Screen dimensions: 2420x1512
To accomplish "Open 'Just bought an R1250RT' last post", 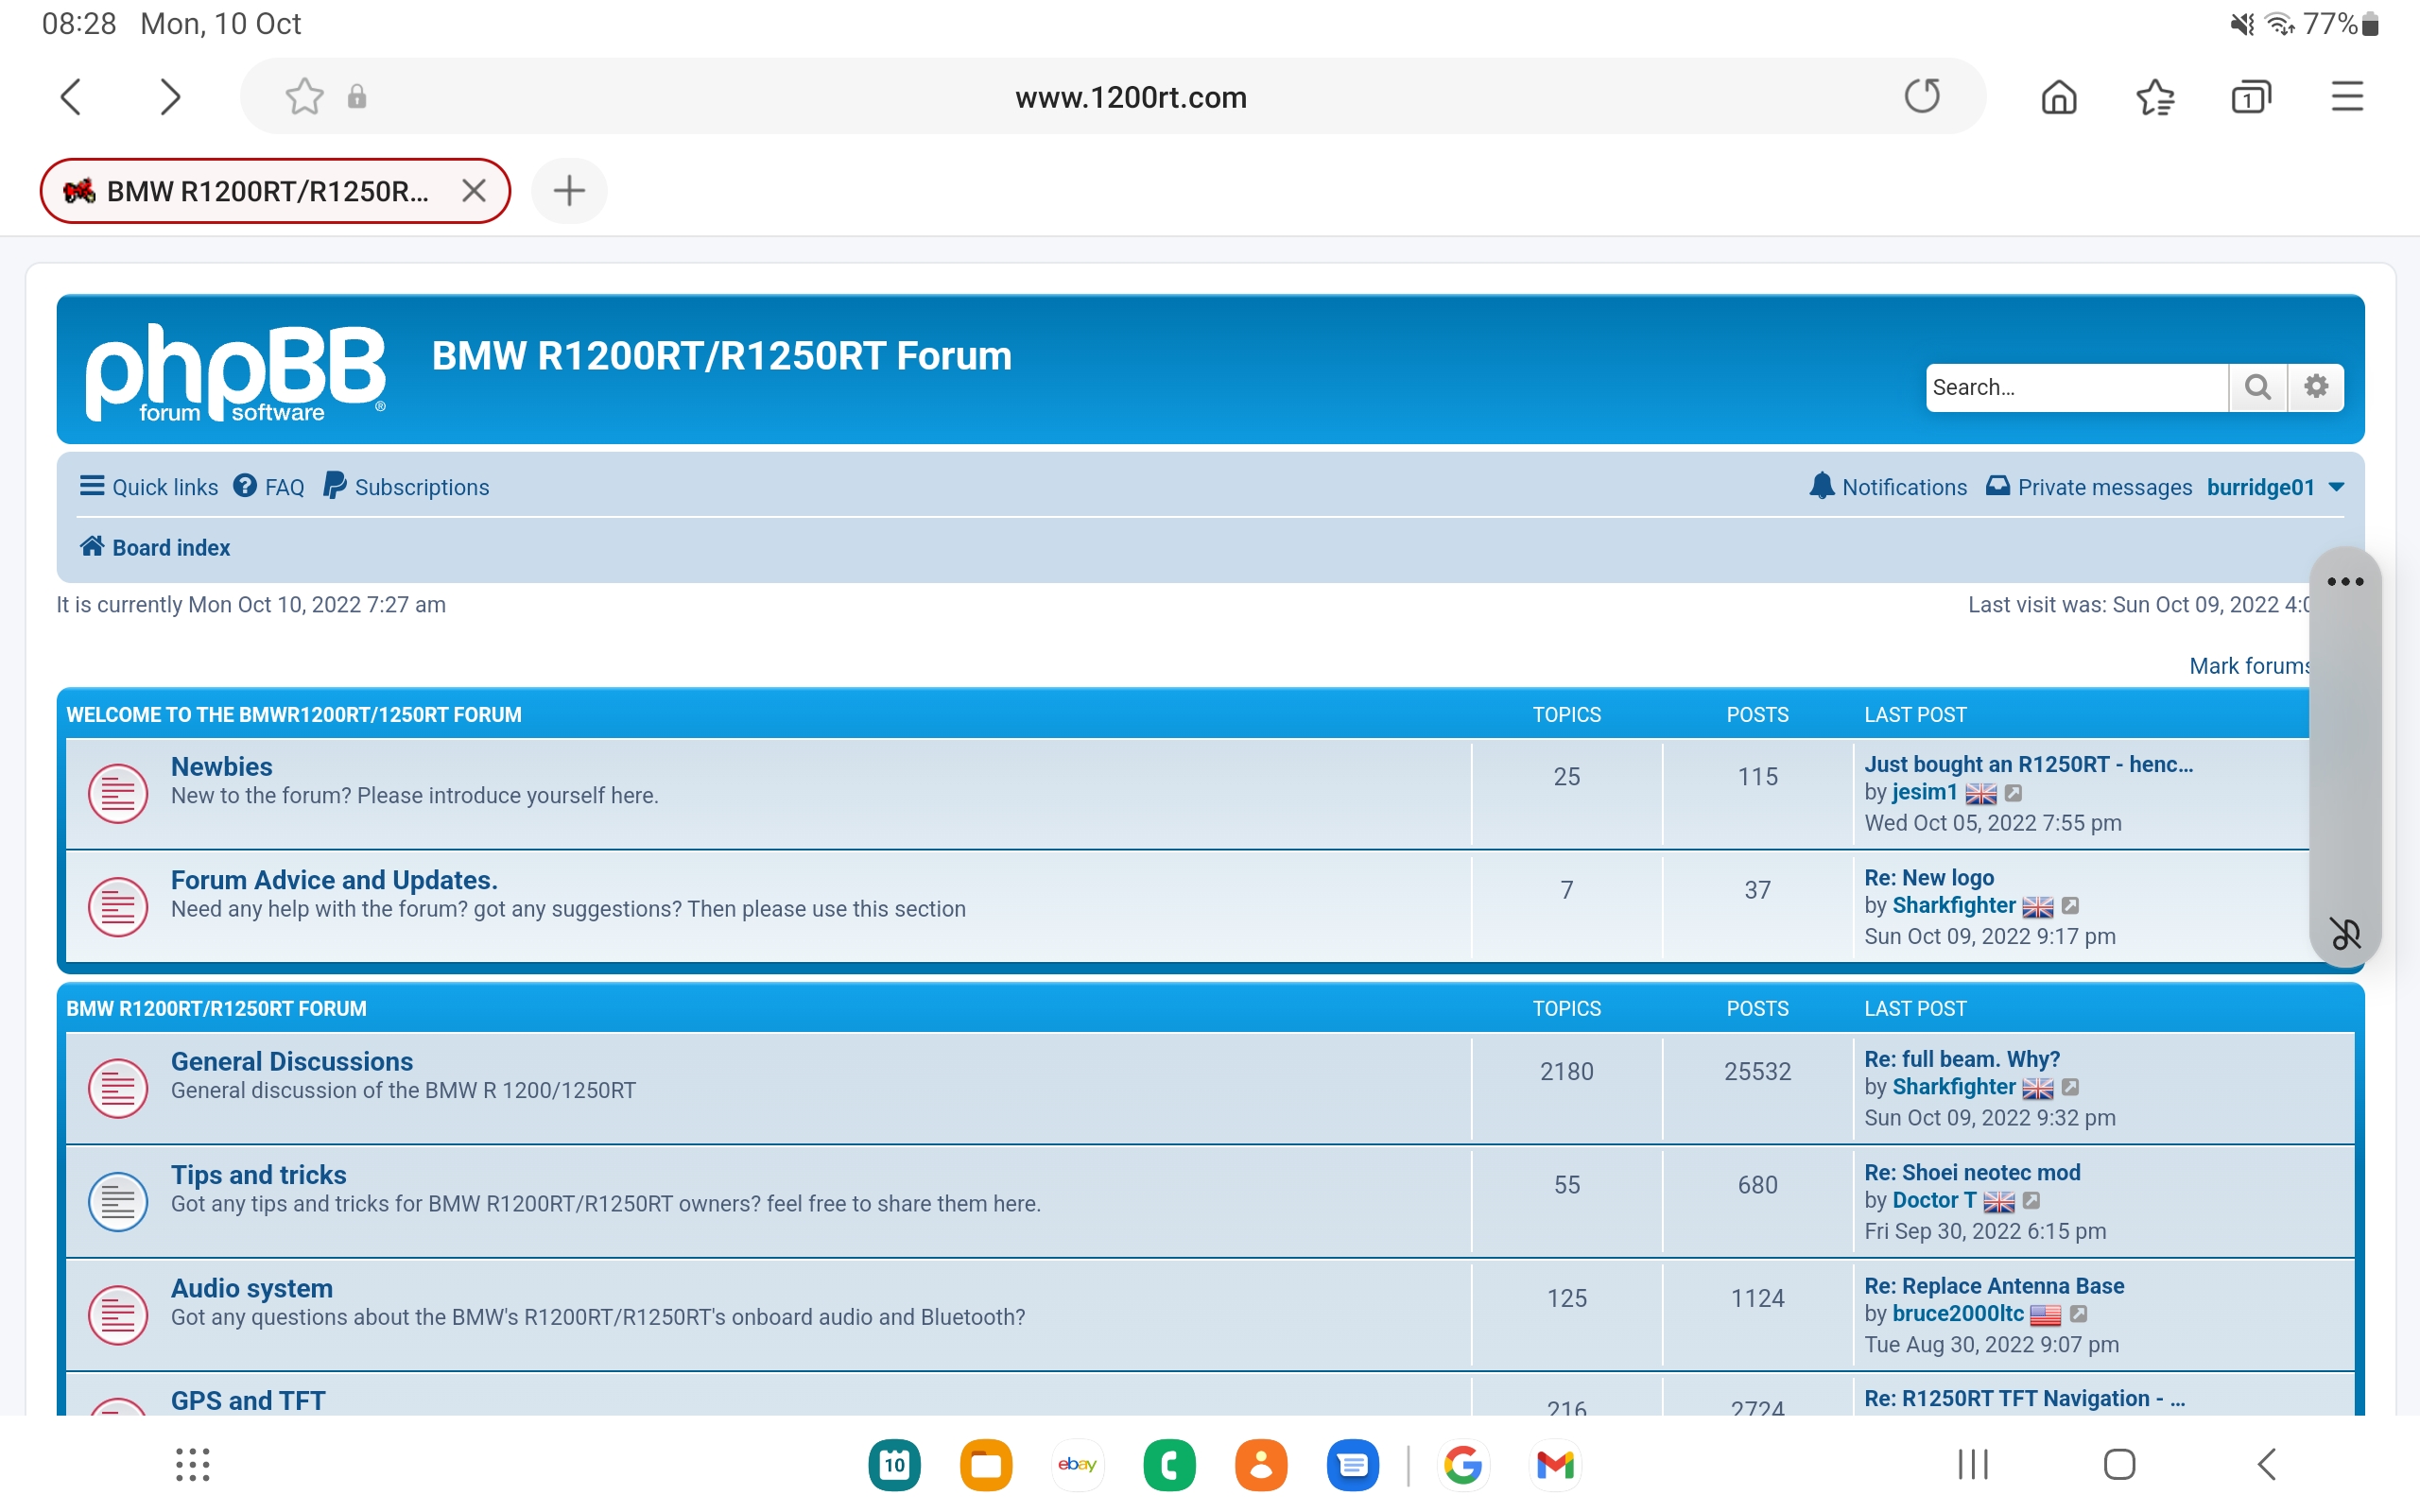I will pyautogui.click(x=2028, y=764).
